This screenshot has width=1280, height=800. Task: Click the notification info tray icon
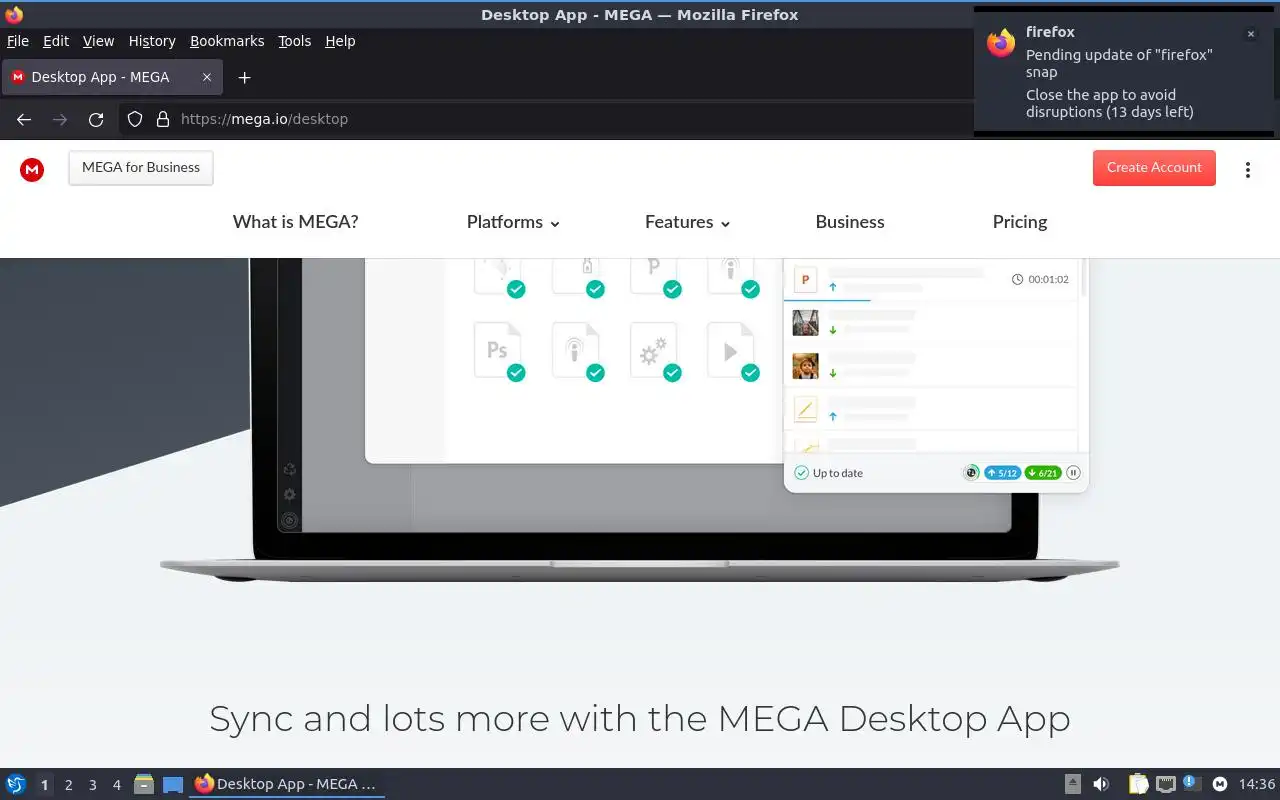(1191, 783)
